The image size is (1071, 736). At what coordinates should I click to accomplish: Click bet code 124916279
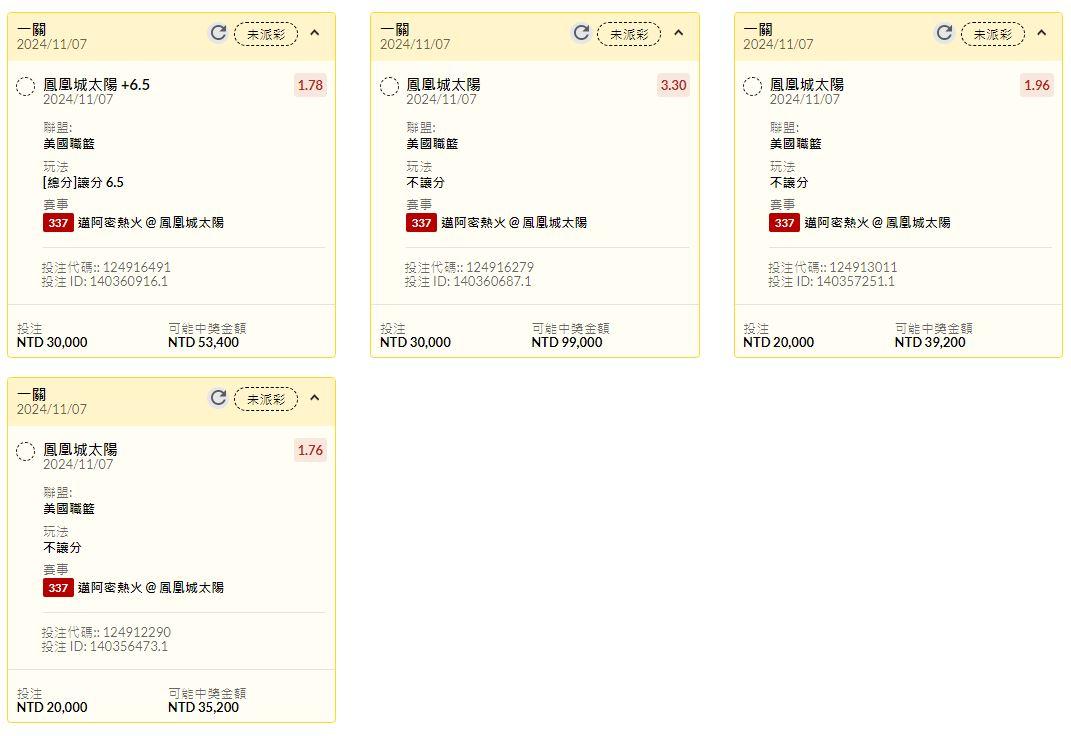tap(500, 267)
